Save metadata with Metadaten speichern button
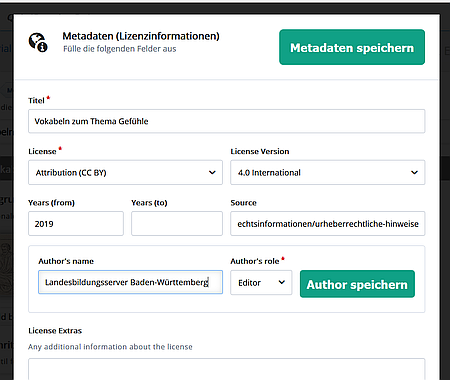Viewport: 450px width, 380px height. pyautogui.click(x=352, y=47)
